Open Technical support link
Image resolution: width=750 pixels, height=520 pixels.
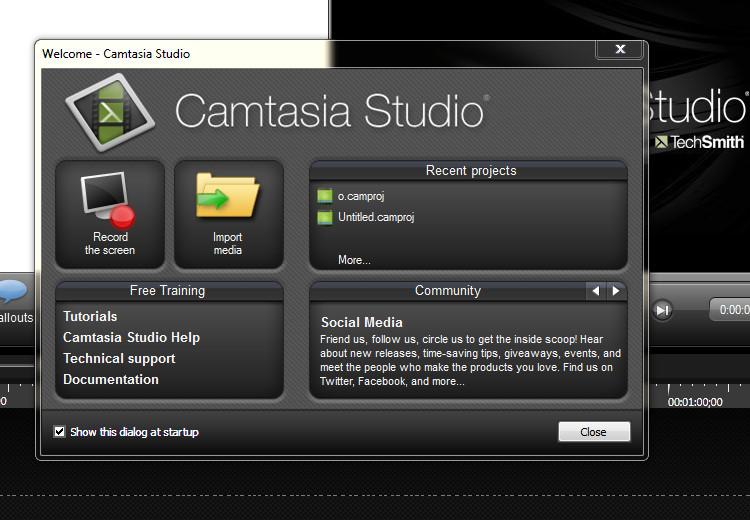[119, 358]
